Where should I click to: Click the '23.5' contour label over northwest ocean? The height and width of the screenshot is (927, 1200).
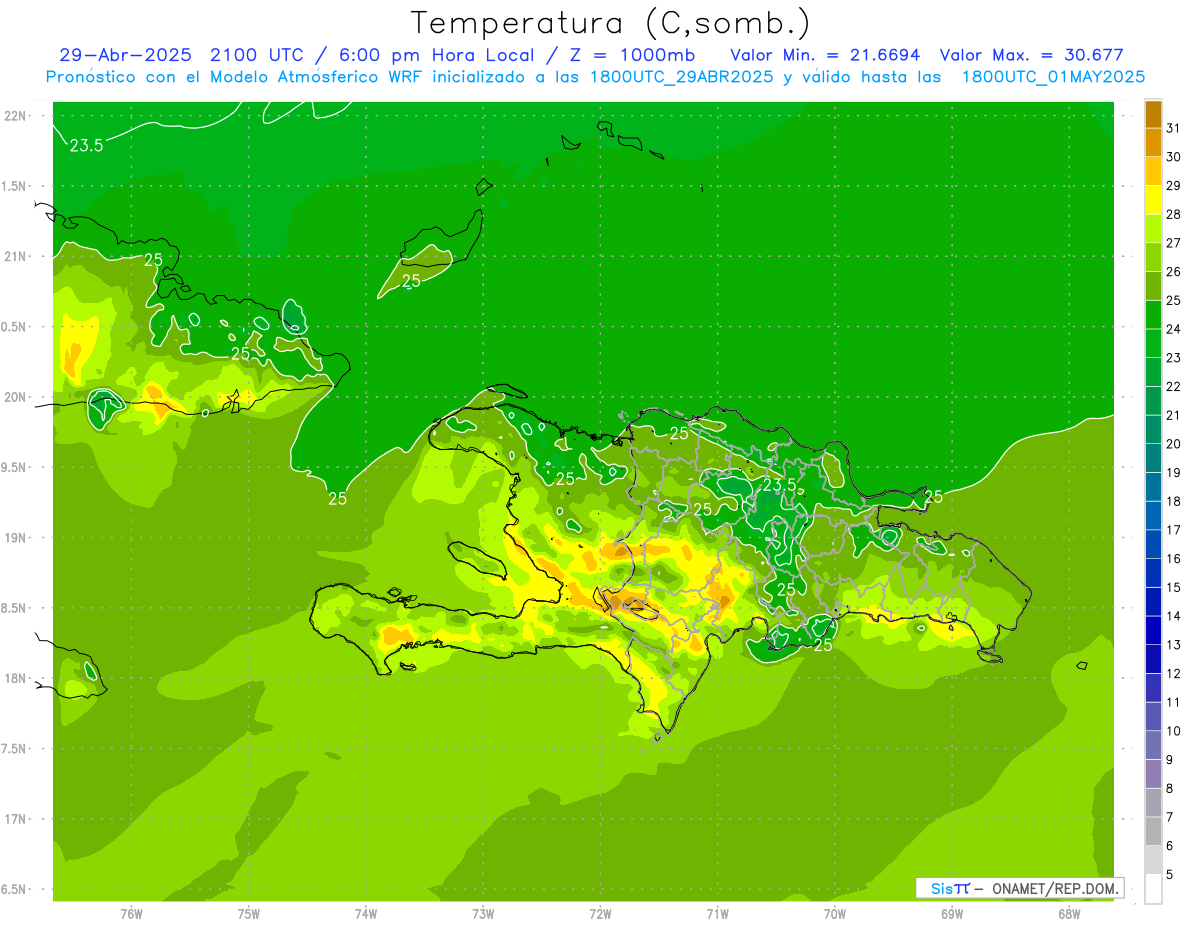86,146
